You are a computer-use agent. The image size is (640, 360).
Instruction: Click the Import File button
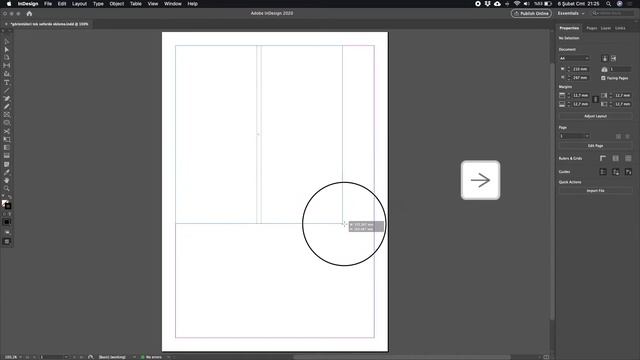point(595,191)
